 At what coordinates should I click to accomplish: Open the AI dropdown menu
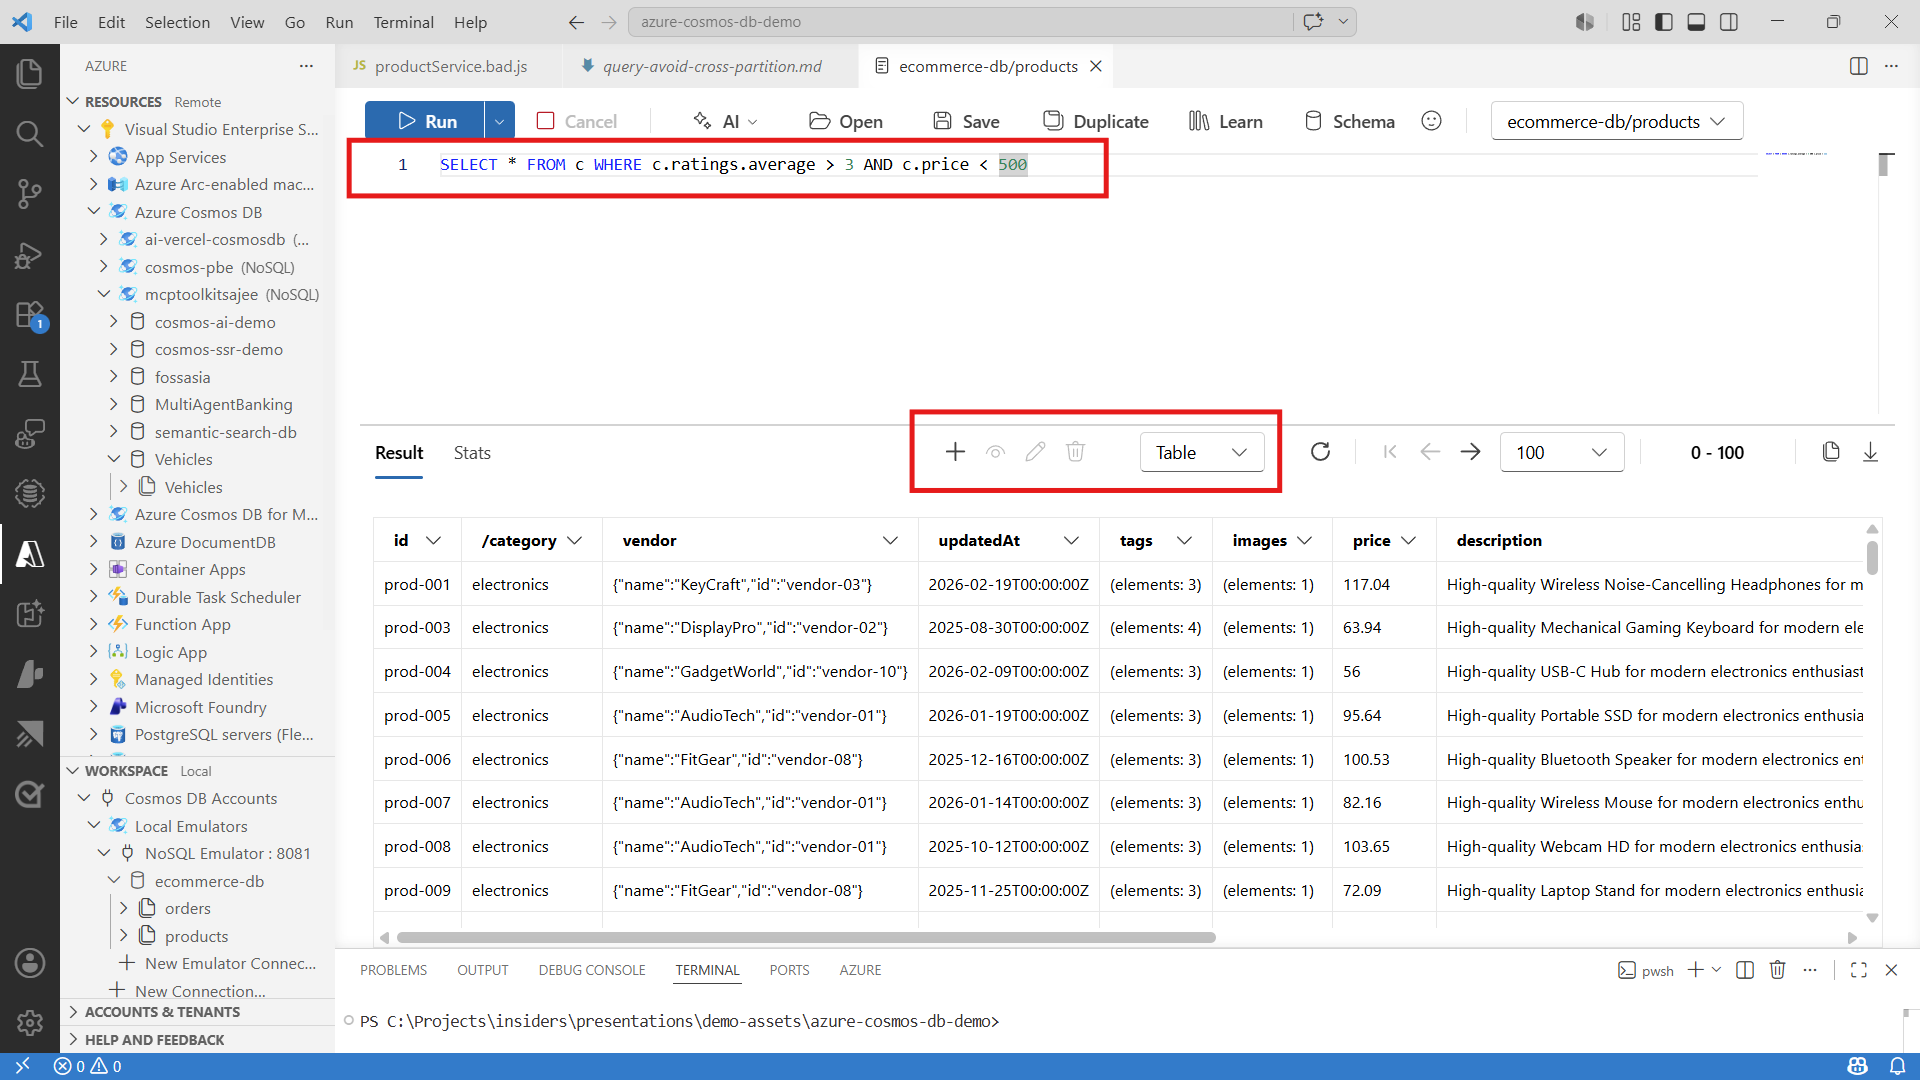tap(726, 121)
